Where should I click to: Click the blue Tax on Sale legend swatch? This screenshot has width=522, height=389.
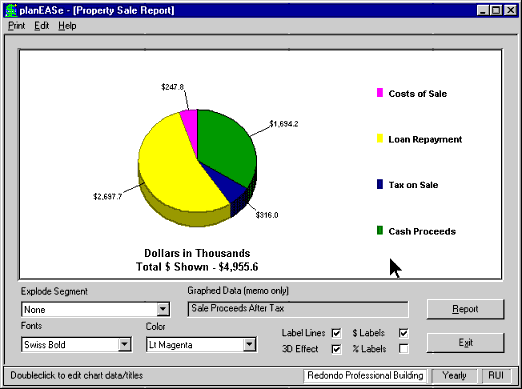coord(380,184)
